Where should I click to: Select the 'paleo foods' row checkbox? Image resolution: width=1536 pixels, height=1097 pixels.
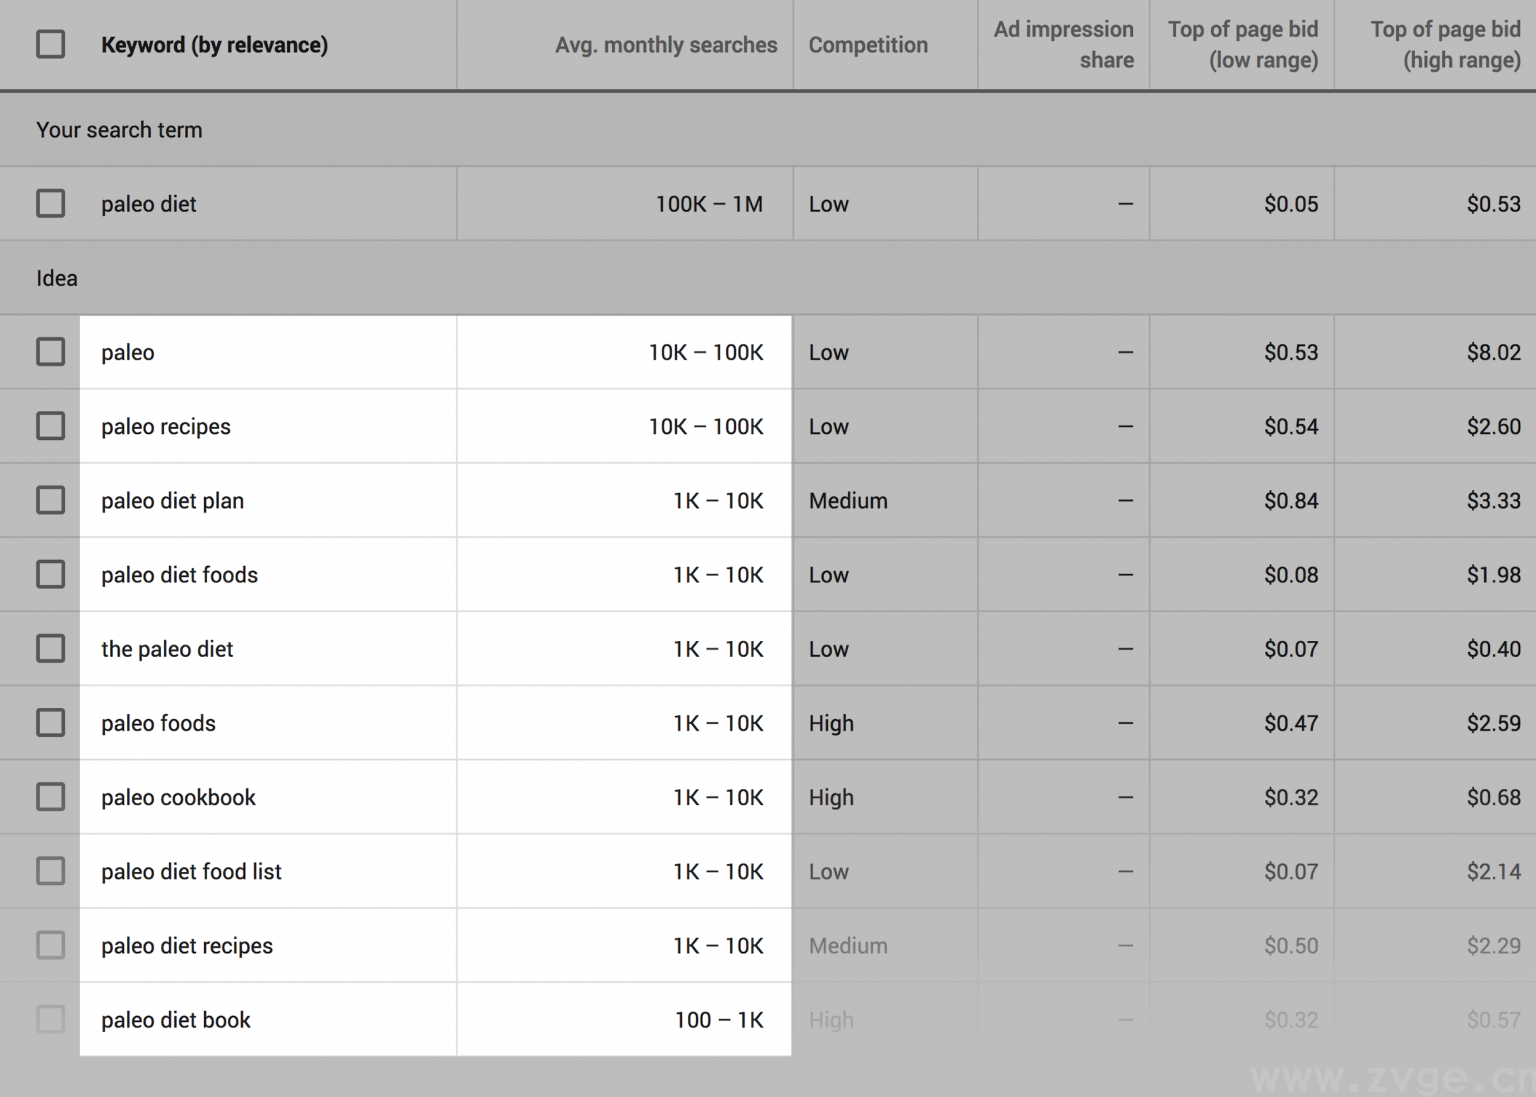(x=50, y=722)
